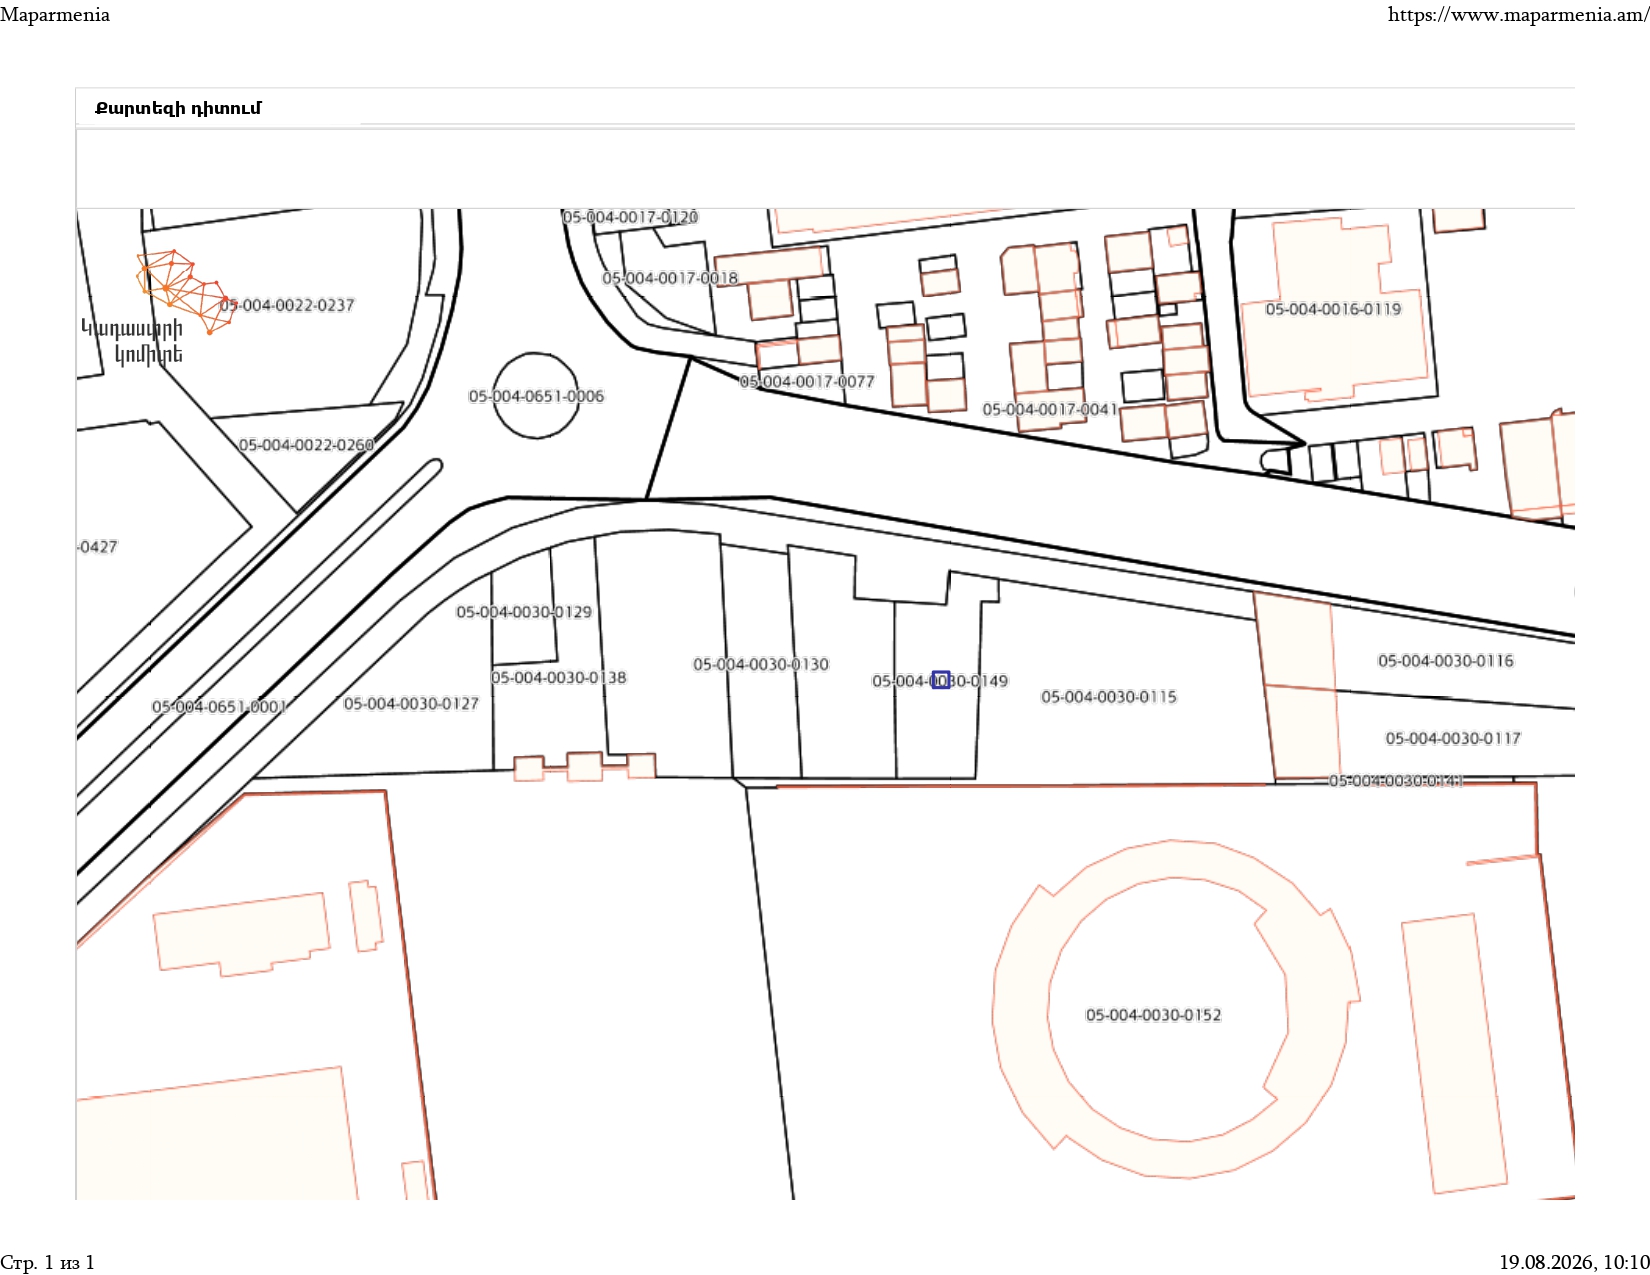This screenshot has width=1650, height=1275.
Task: Click the blue square marker on the map
Action: (x=941, y=680)
